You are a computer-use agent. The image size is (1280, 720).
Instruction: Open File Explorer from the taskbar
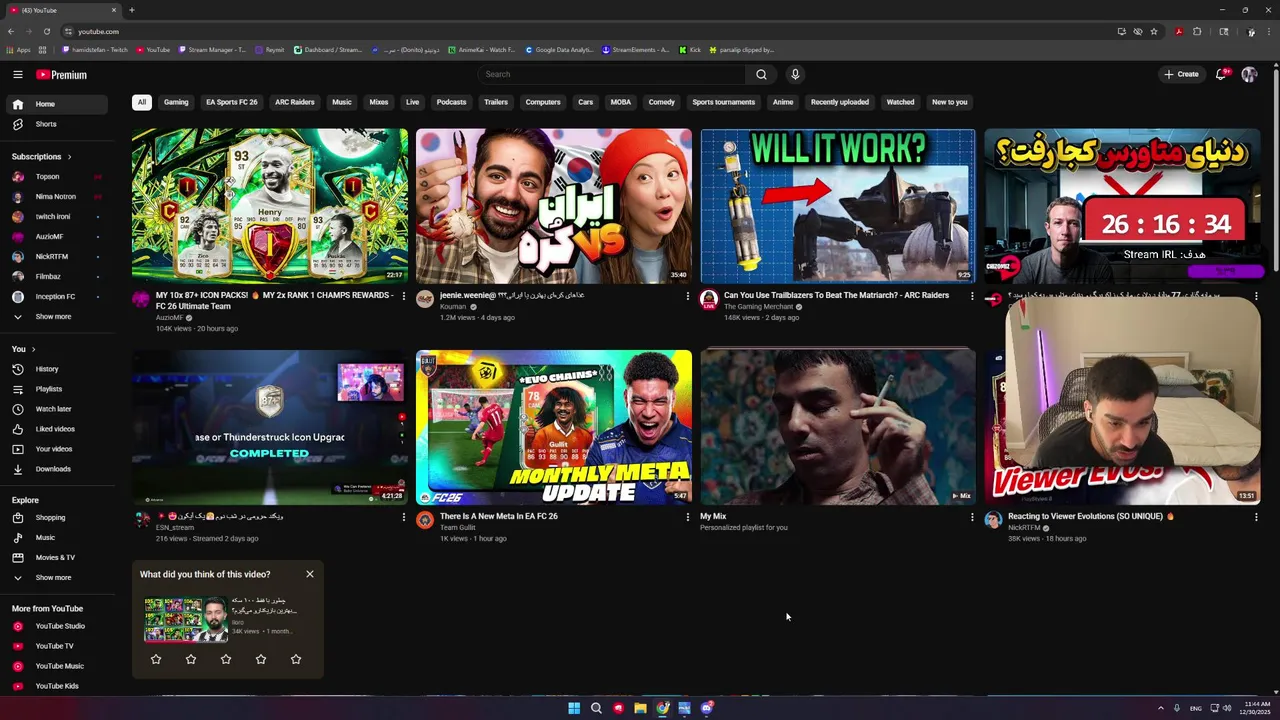(x=640, y=708)
